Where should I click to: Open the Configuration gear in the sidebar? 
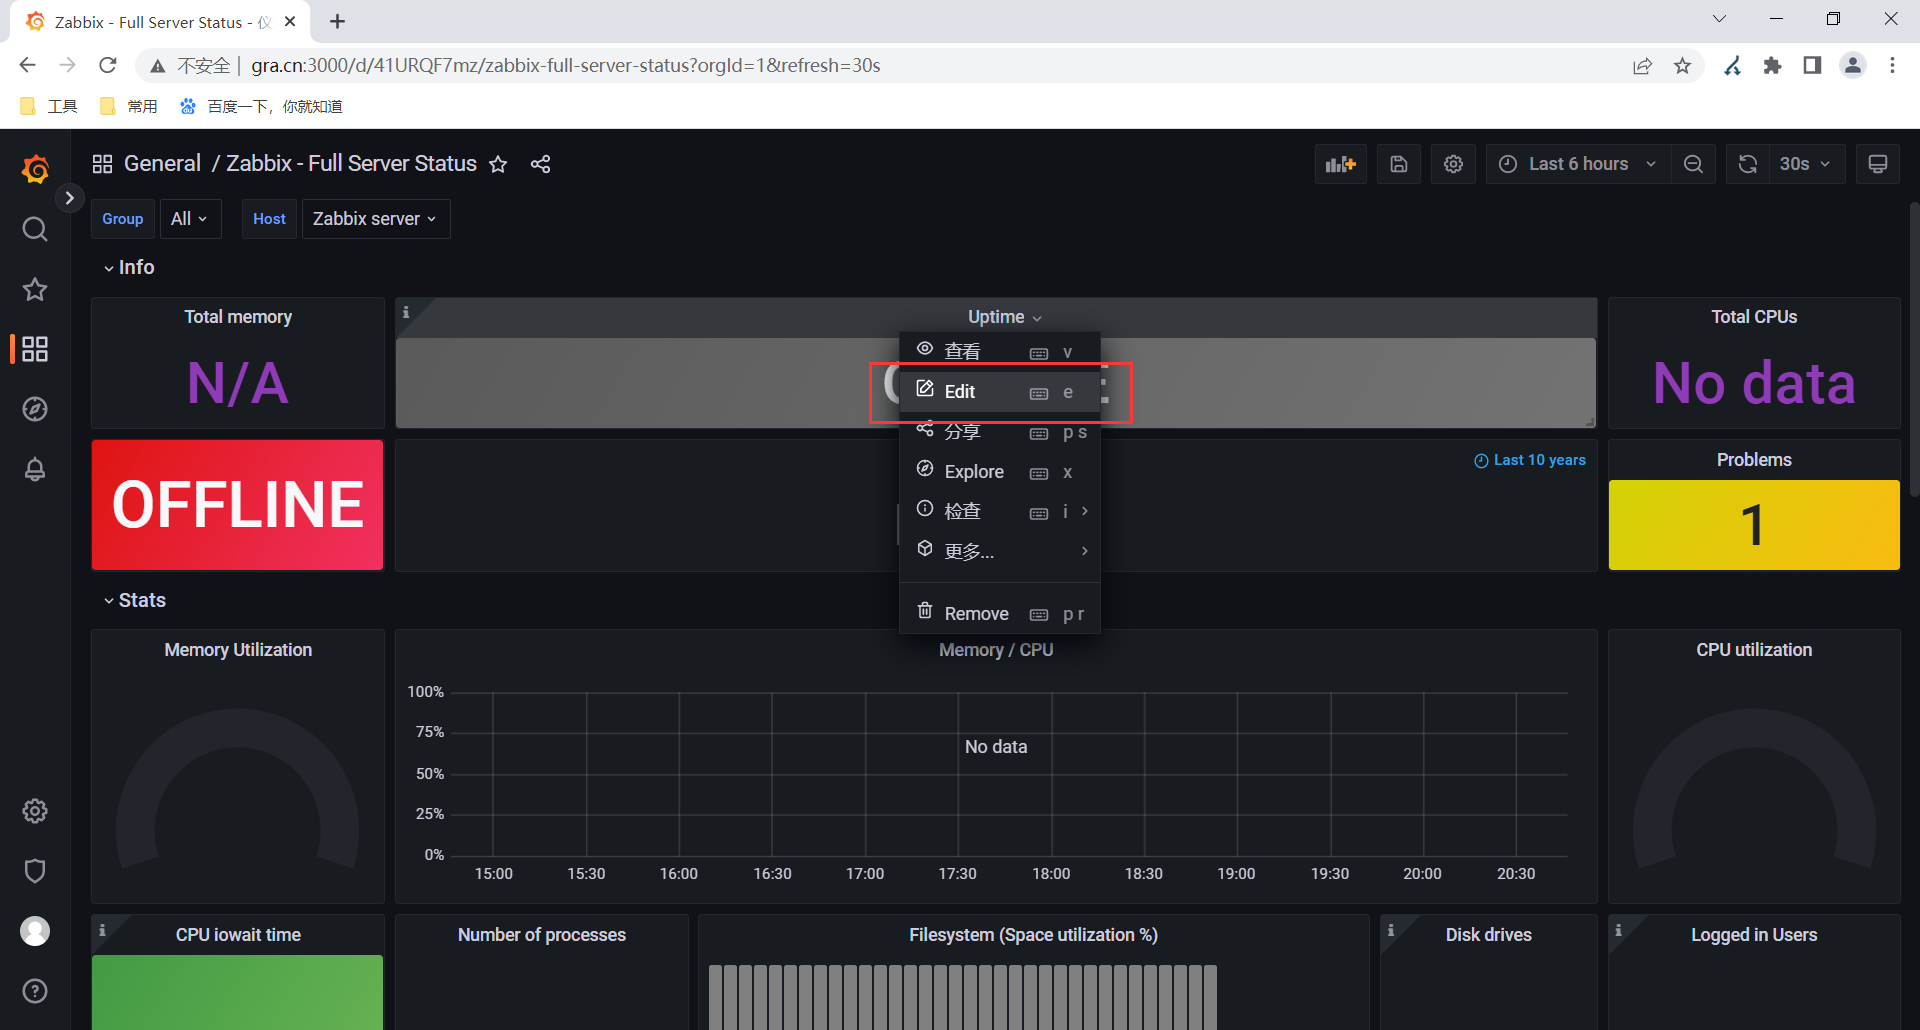[x=35, y=811]
